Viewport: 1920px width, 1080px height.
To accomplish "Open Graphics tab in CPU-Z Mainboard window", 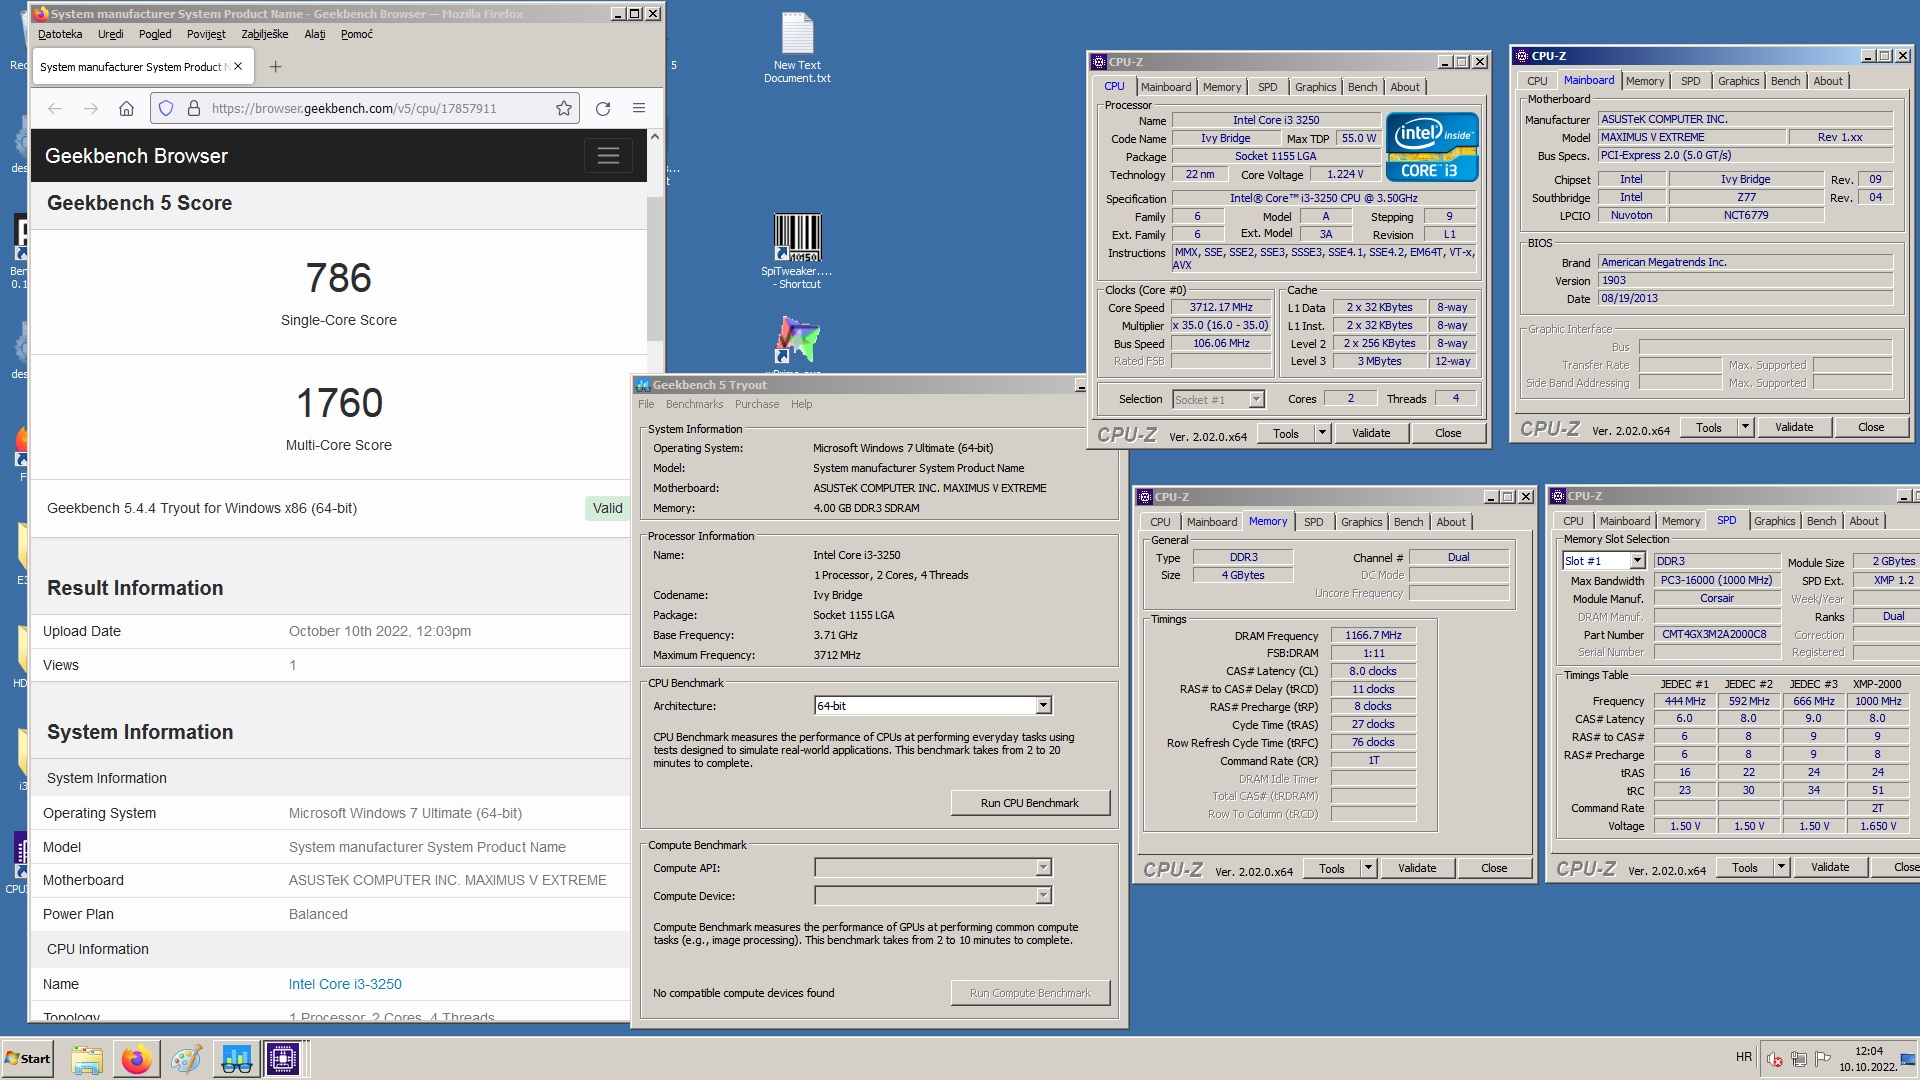I will pos(1738,81).
